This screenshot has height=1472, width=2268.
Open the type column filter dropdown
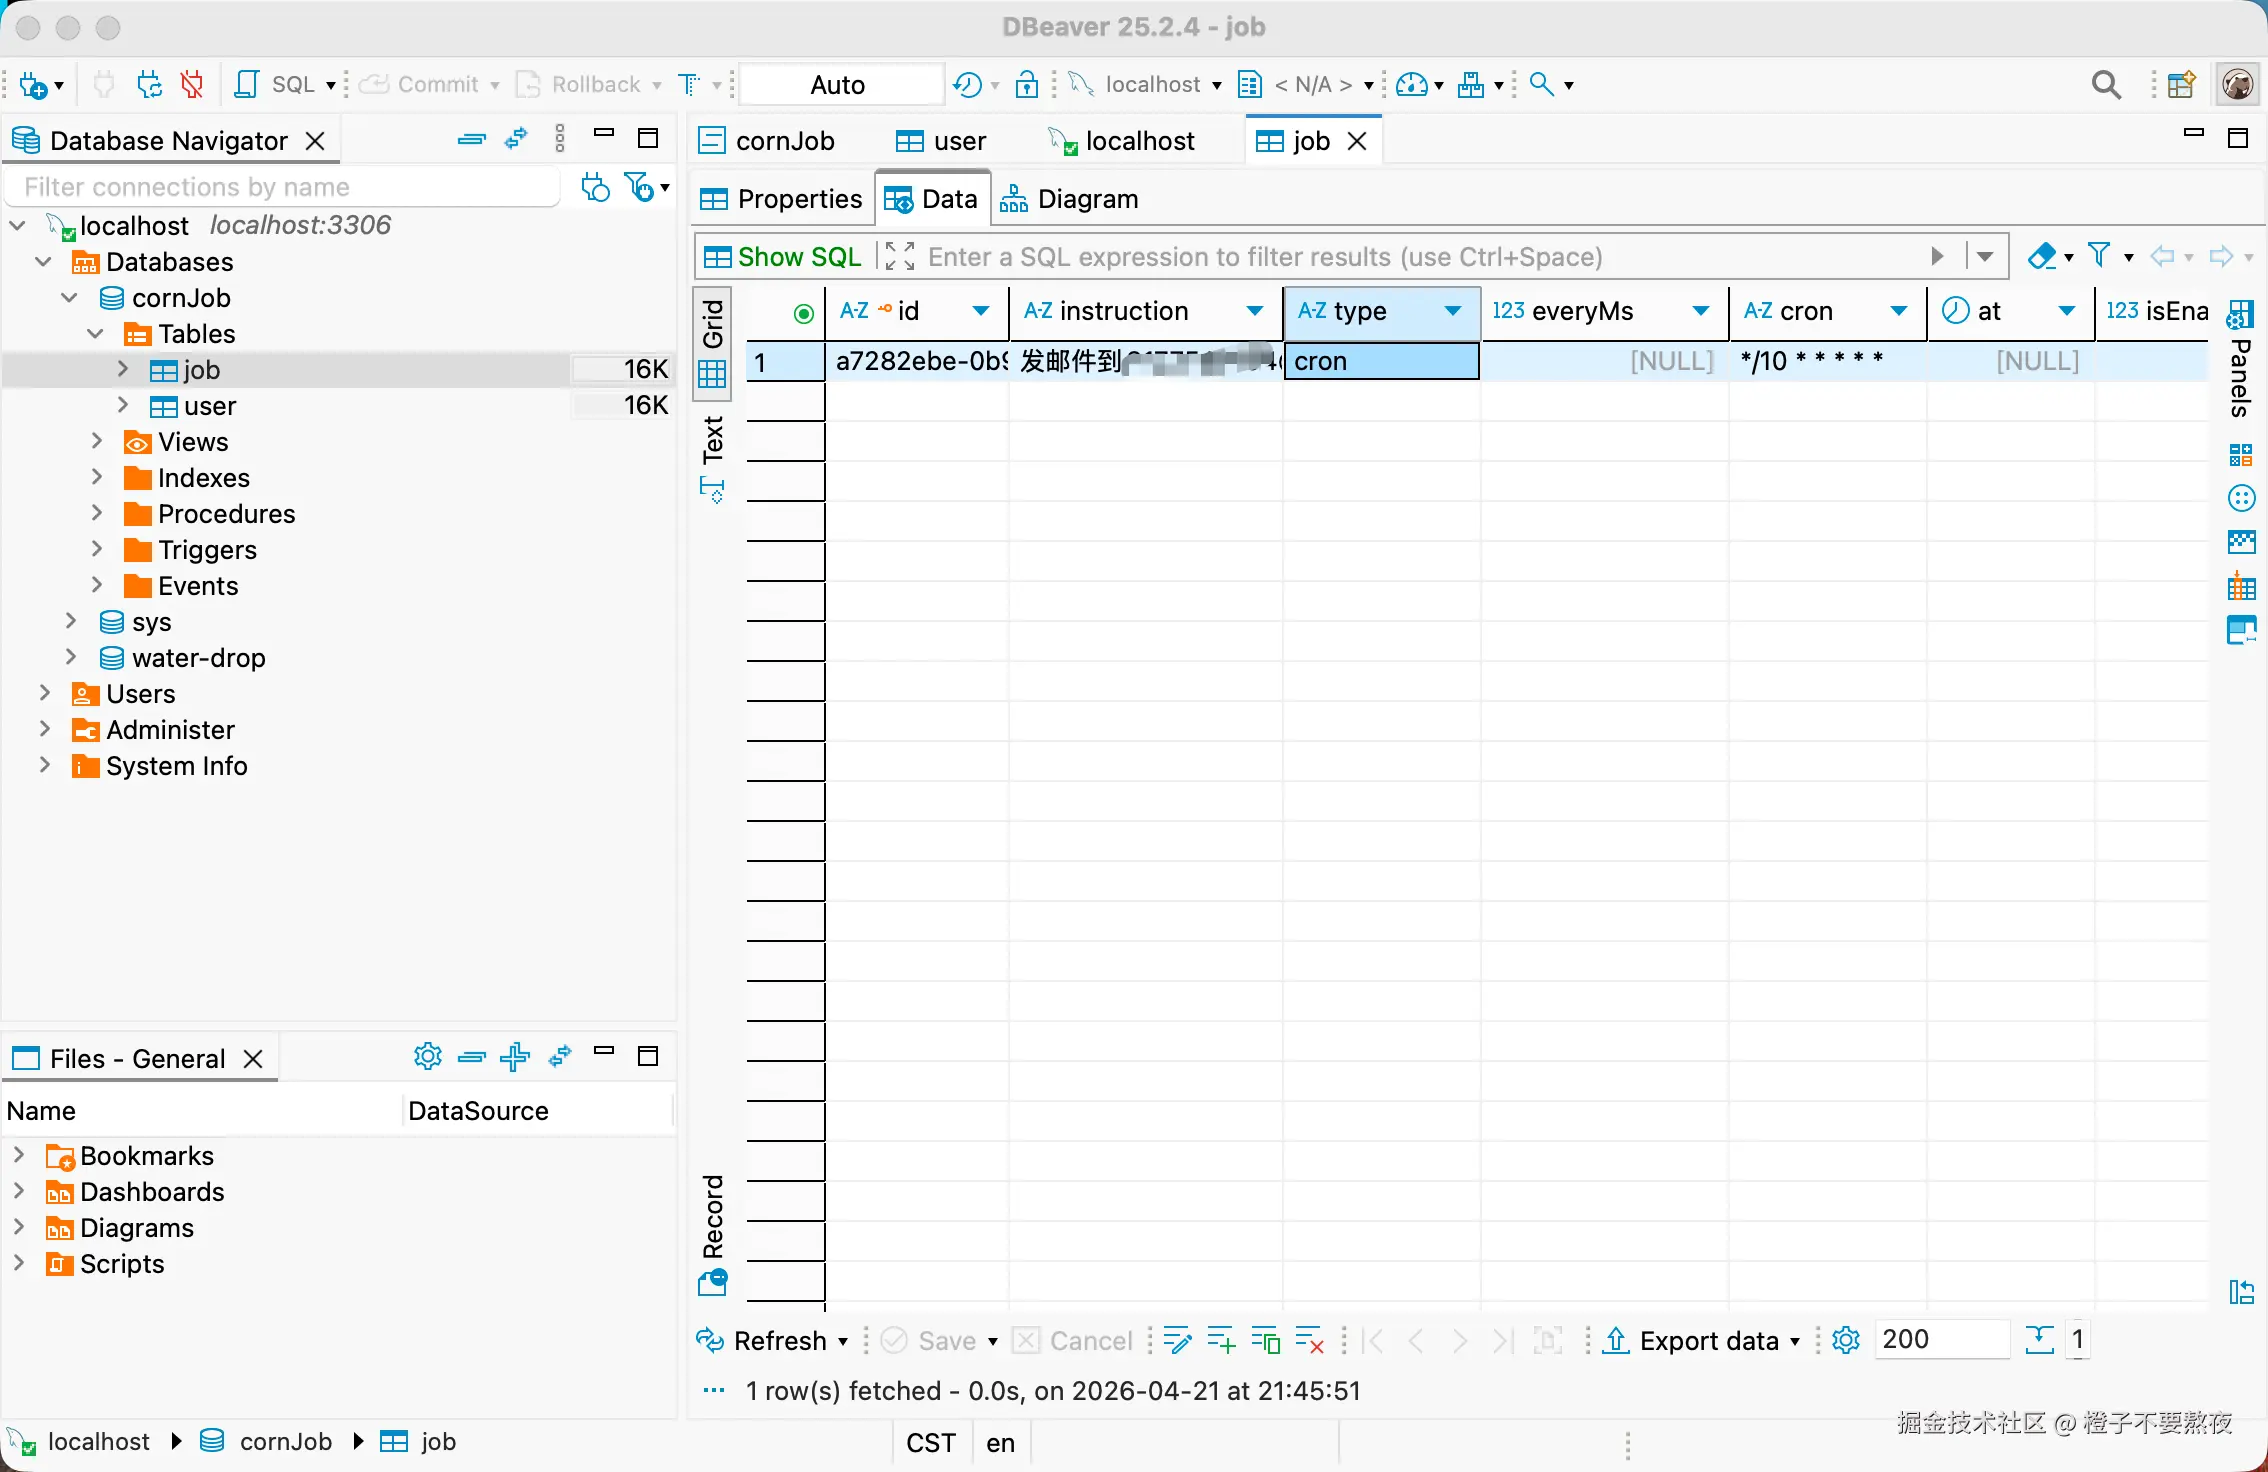1452,311
